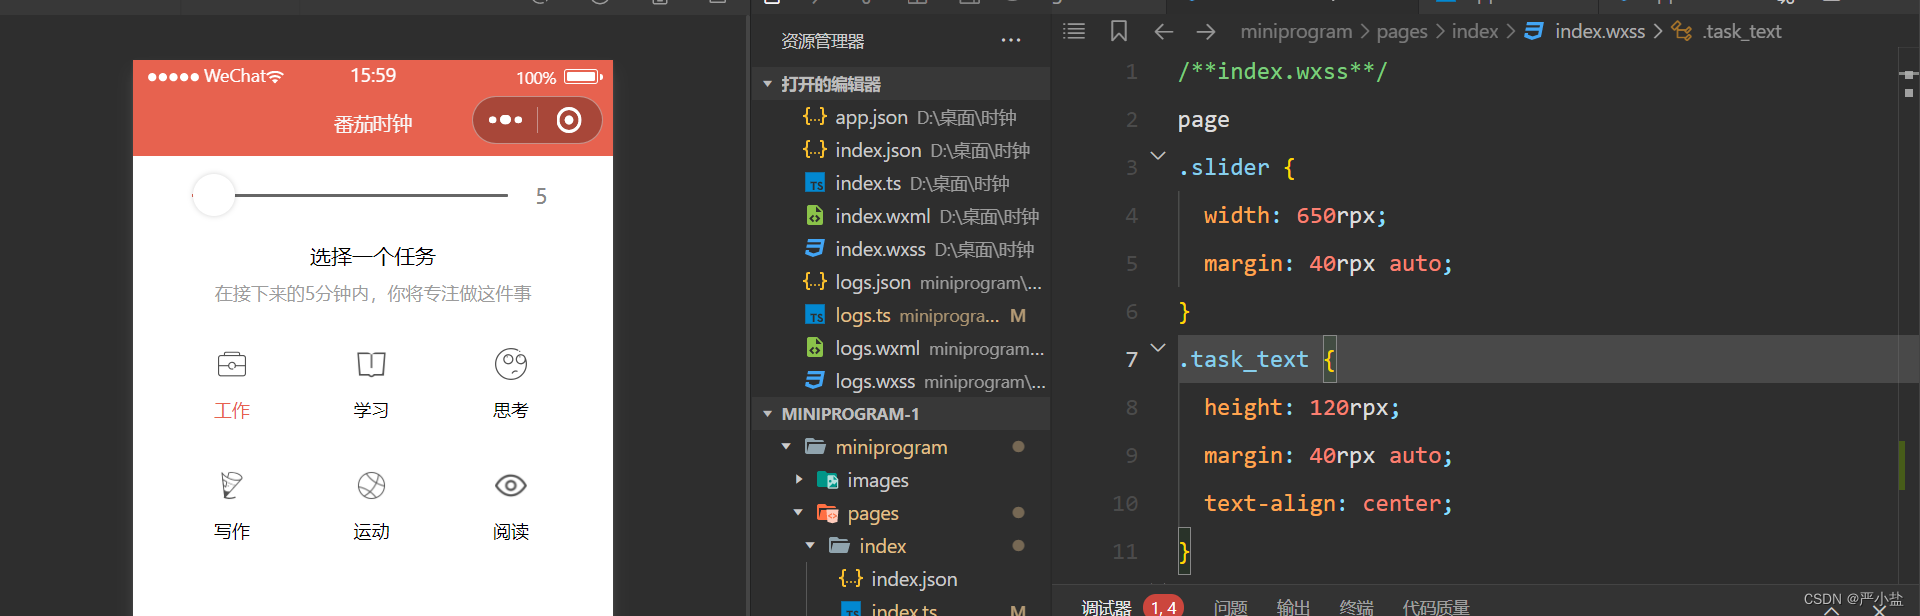This screenshot has height=616, width=1920.
Task: Click the slider value 5
Action: pyautogui.click(x=541, y=196)
